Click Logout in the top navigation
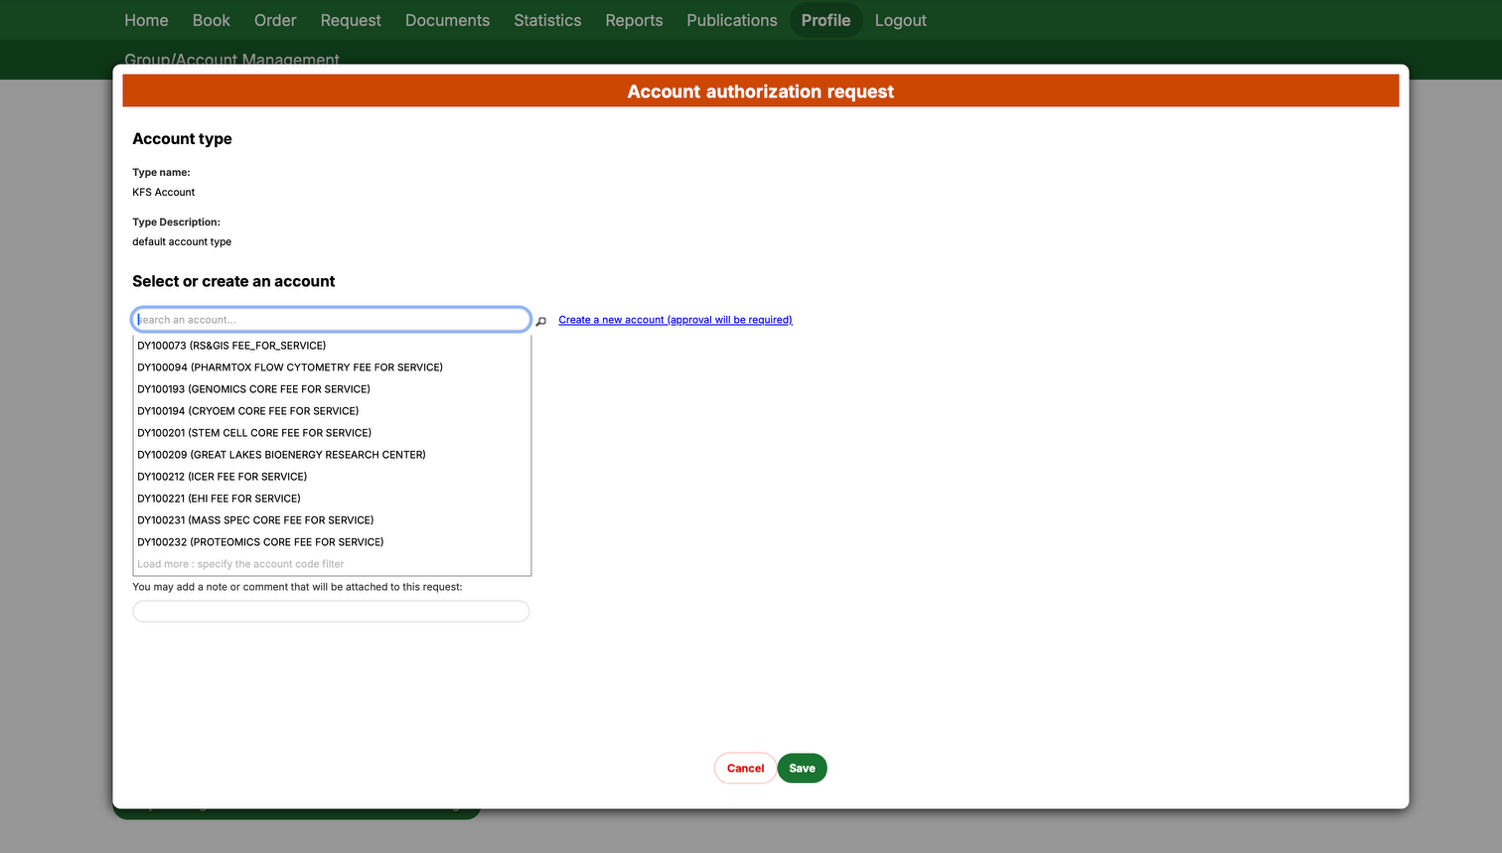The height and width of the screenshot is (853, 1502). point(901,20)
